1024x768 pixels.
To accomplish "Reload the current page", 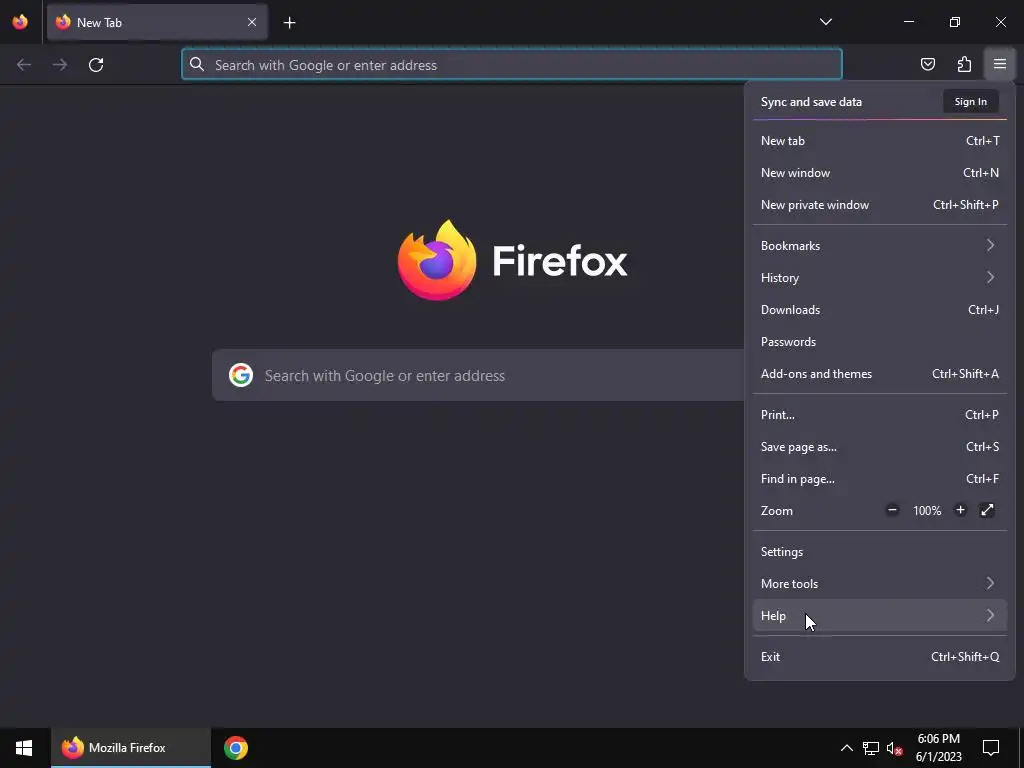I will tap(96, 65).
